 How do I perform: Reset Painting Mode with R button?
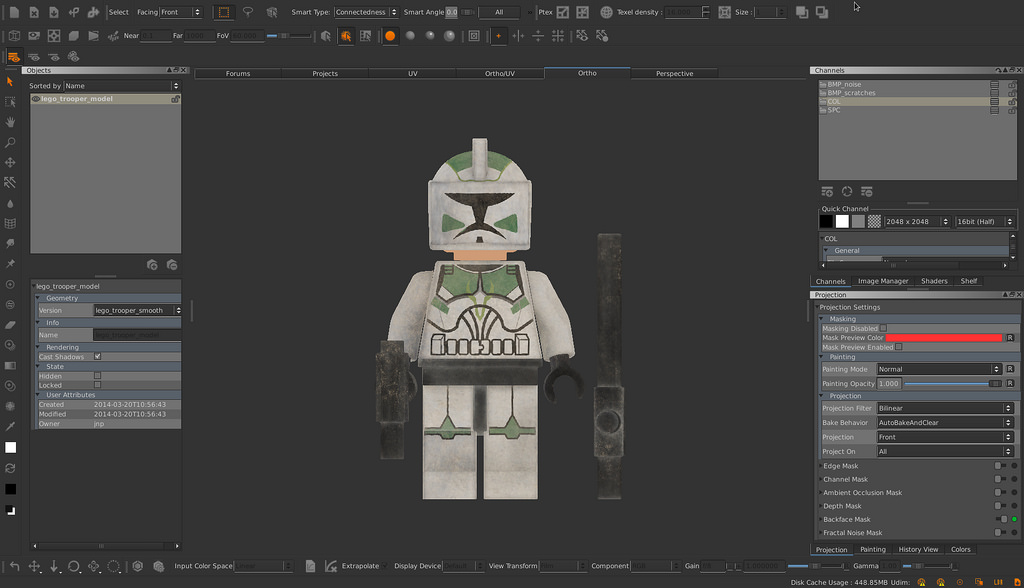tap(1010, 369)
